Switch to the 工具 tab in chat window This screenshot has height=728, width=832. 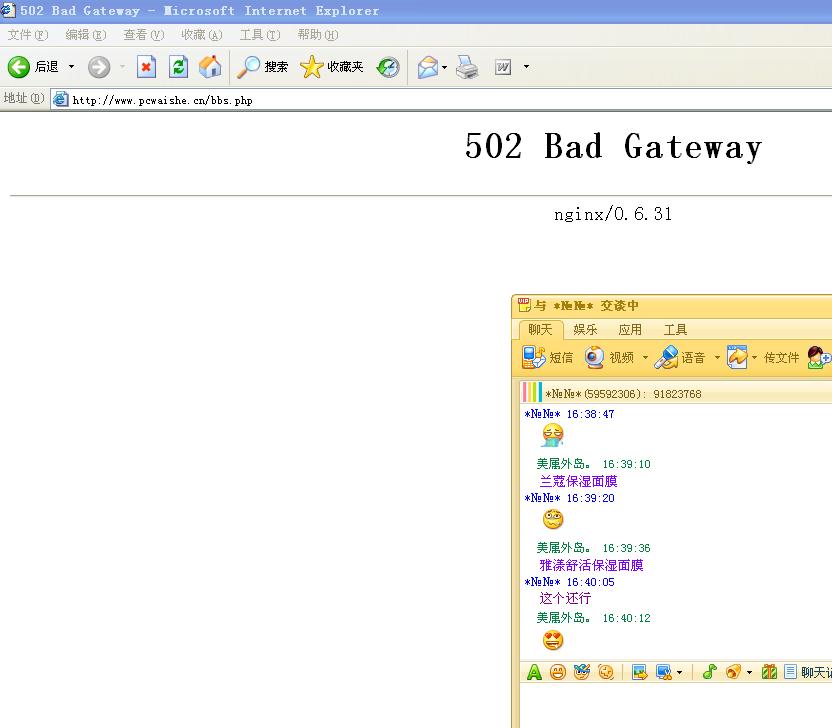675,330
